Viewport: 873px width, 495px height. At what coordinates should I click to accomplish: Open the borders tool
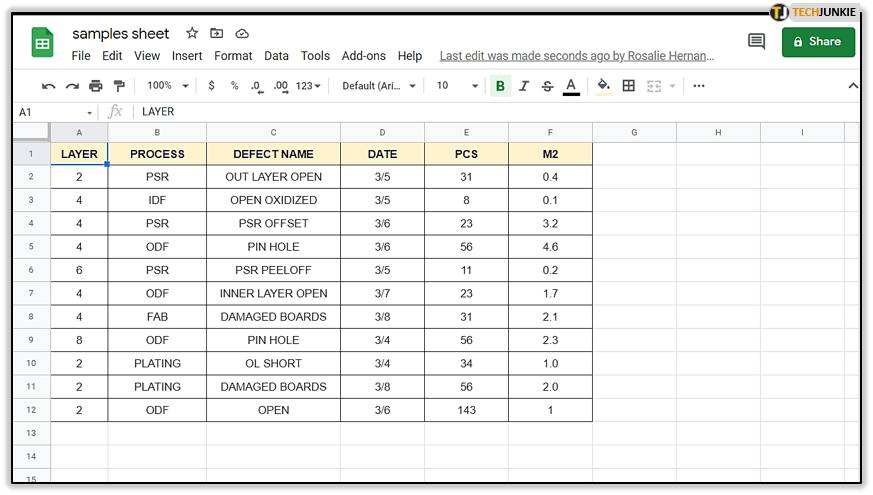629,86
